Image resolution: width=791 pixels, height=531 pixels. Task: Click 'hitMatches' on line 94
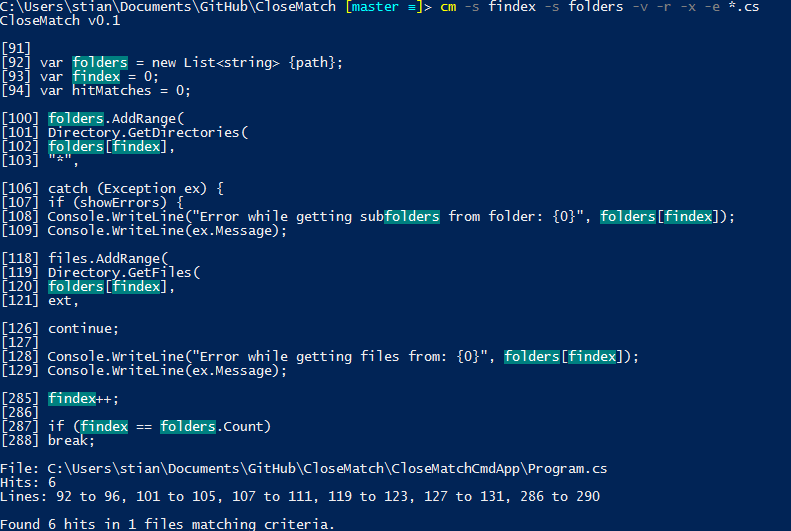[x=111, y=91]
